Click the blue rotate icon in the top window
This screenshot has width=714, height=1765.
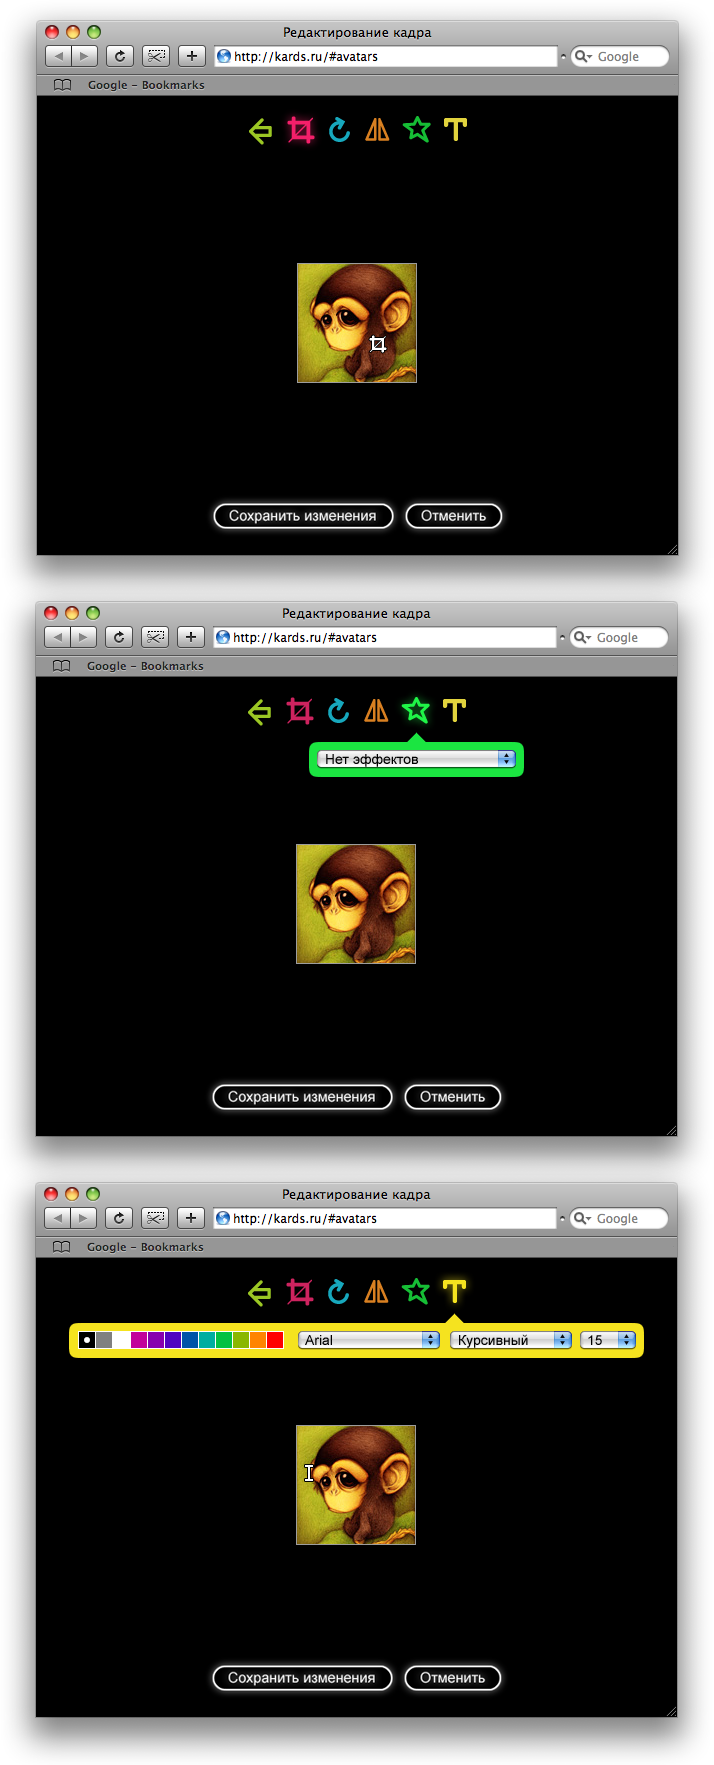[339, 129]
